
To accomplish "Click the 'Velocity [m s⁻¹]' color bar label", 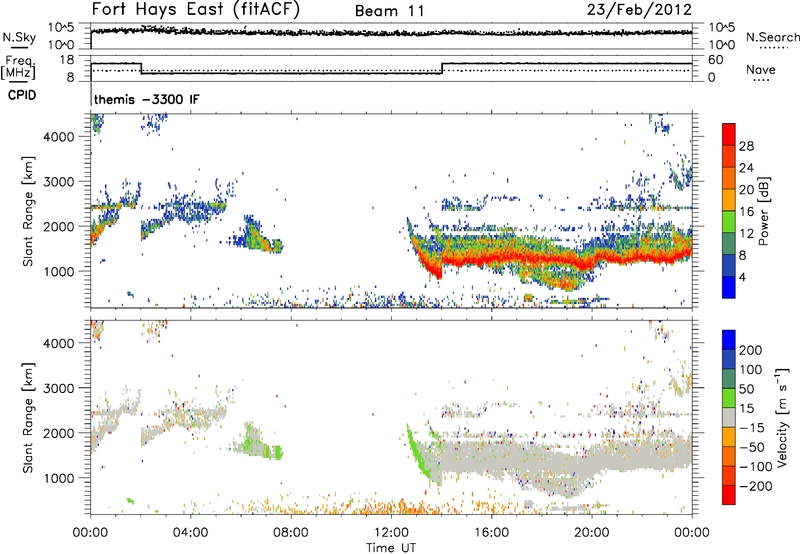I will click(x=781, y=417).
